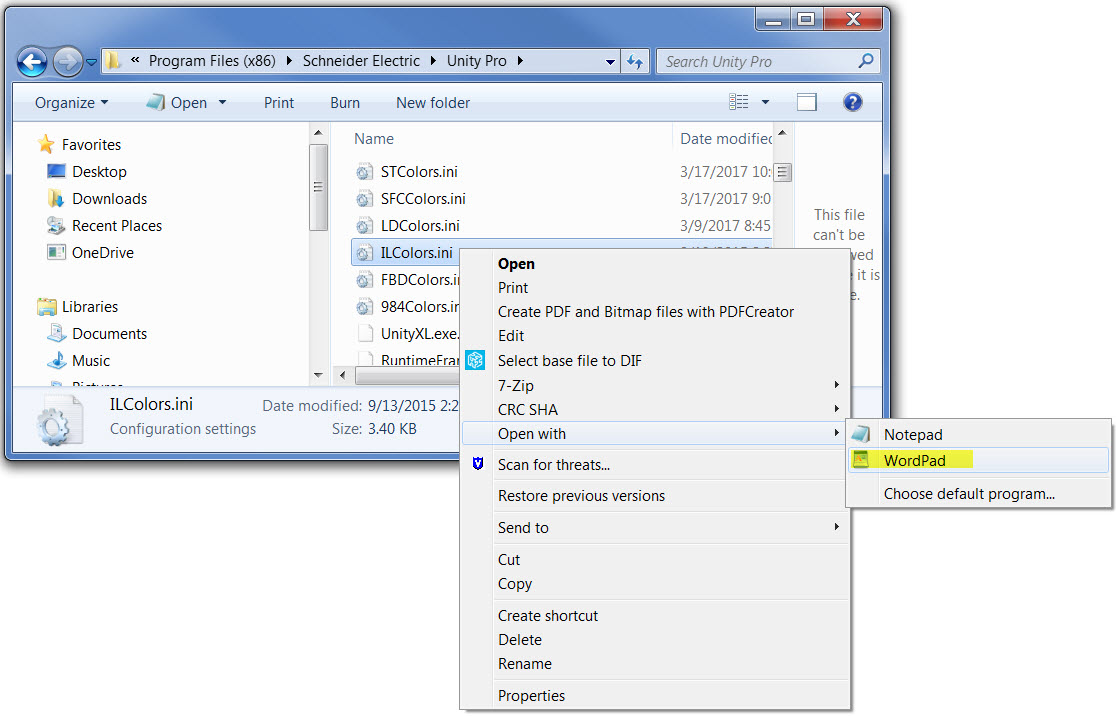1116x716 pixels.
Task: Click the refresh button beside address bar
Action: 634,62
